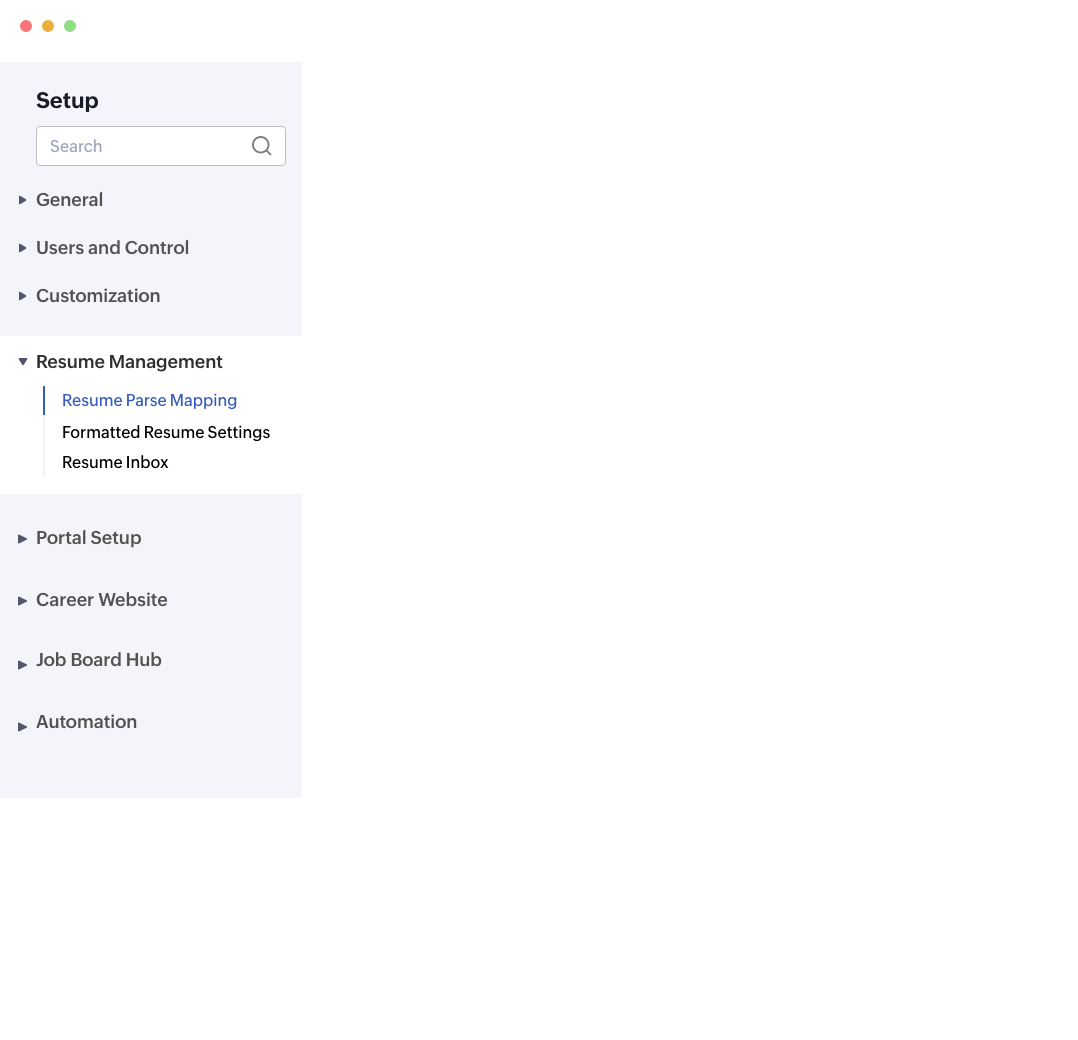Expand the Users and Control arrow
Viewport: 1078px width, 1040px height.
(x=22, y=248)
